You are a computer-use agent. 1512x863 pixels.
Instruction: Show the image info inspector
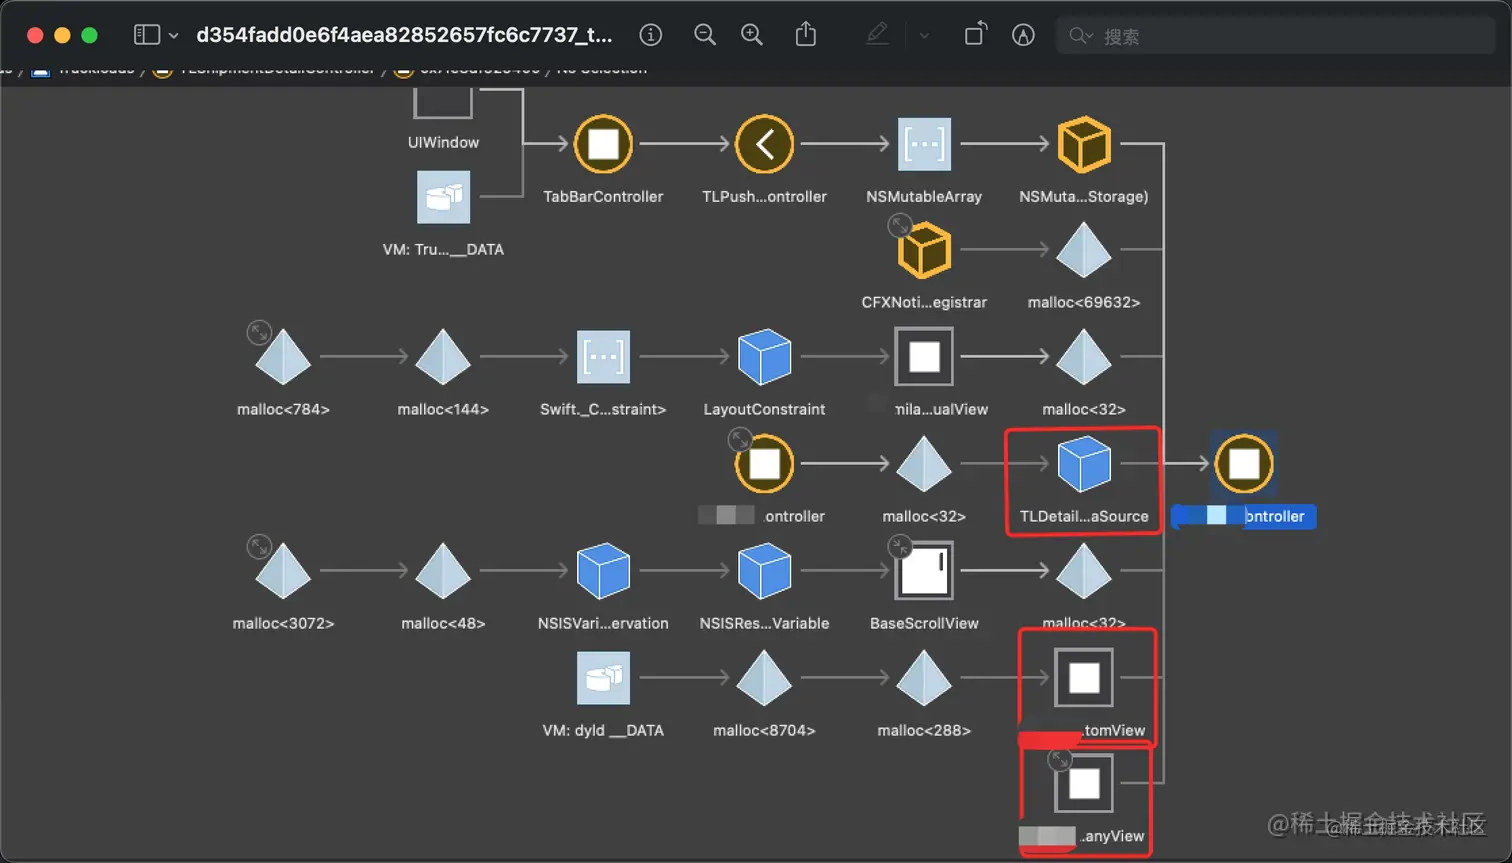[x=651, y=35]
